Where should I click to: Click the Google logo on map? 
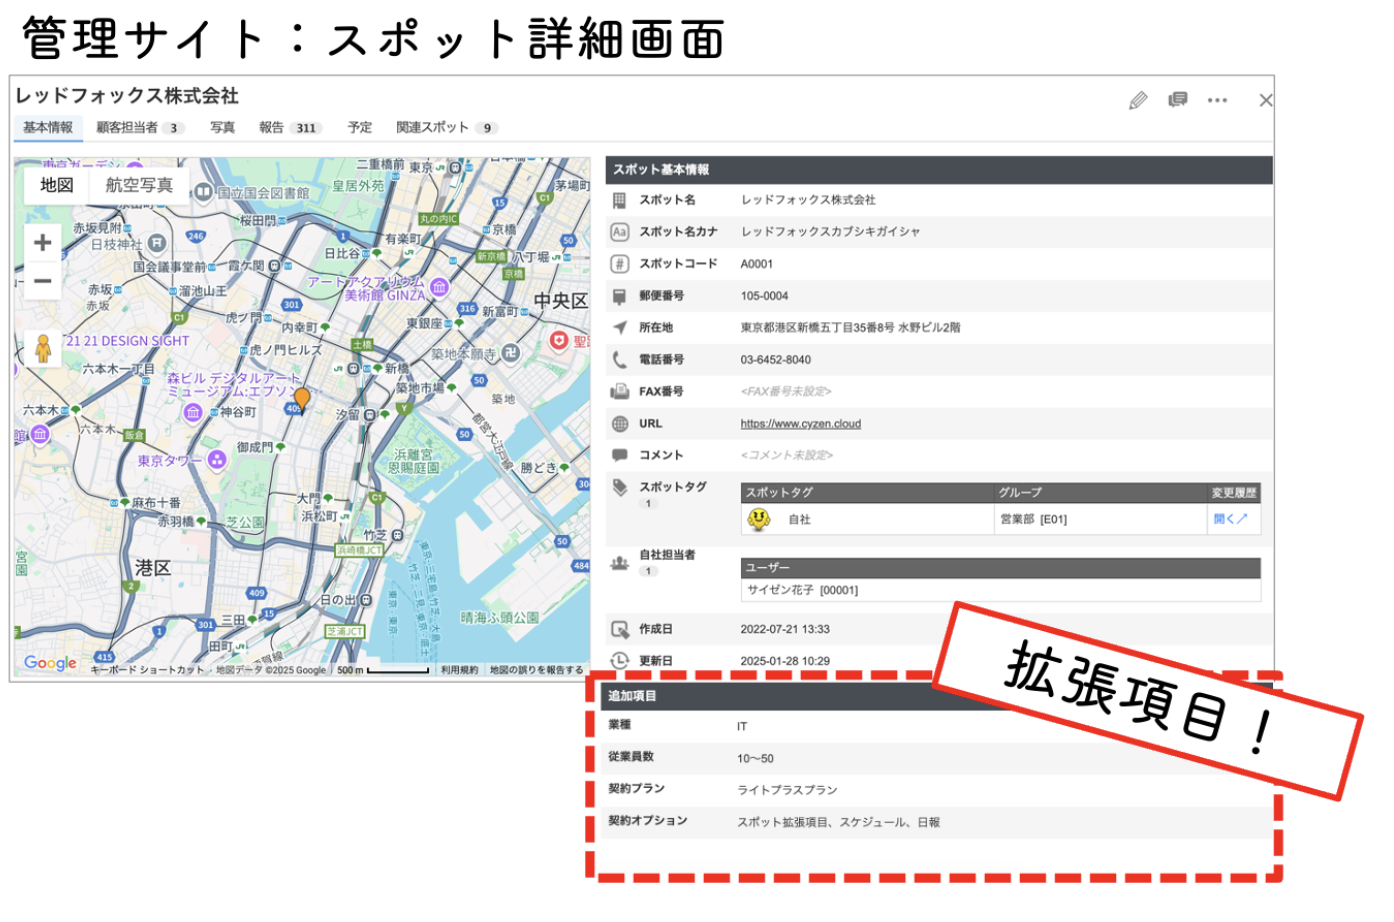pyautogui.click(x=50, y=663)
